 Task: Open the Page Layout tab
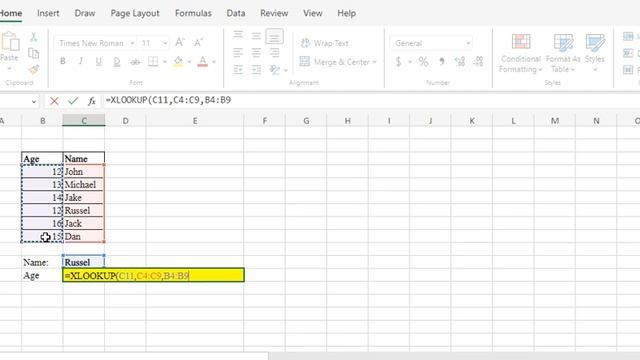[135, 13]
